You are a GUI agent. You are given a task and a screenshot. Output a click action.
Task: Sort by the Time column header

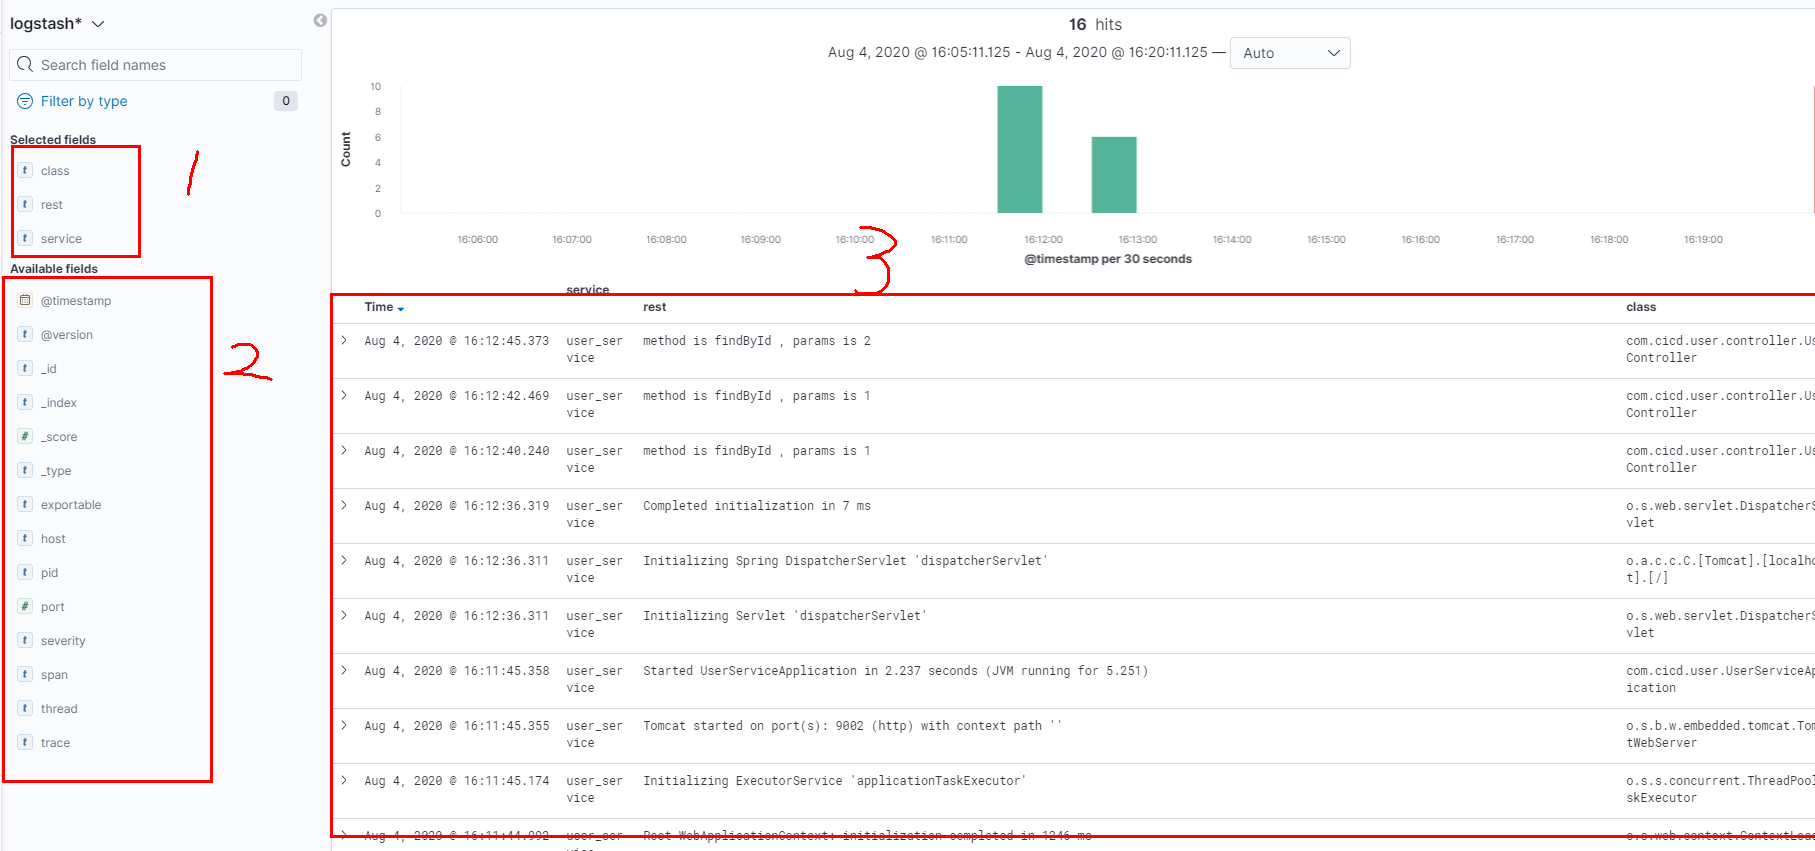384,307
